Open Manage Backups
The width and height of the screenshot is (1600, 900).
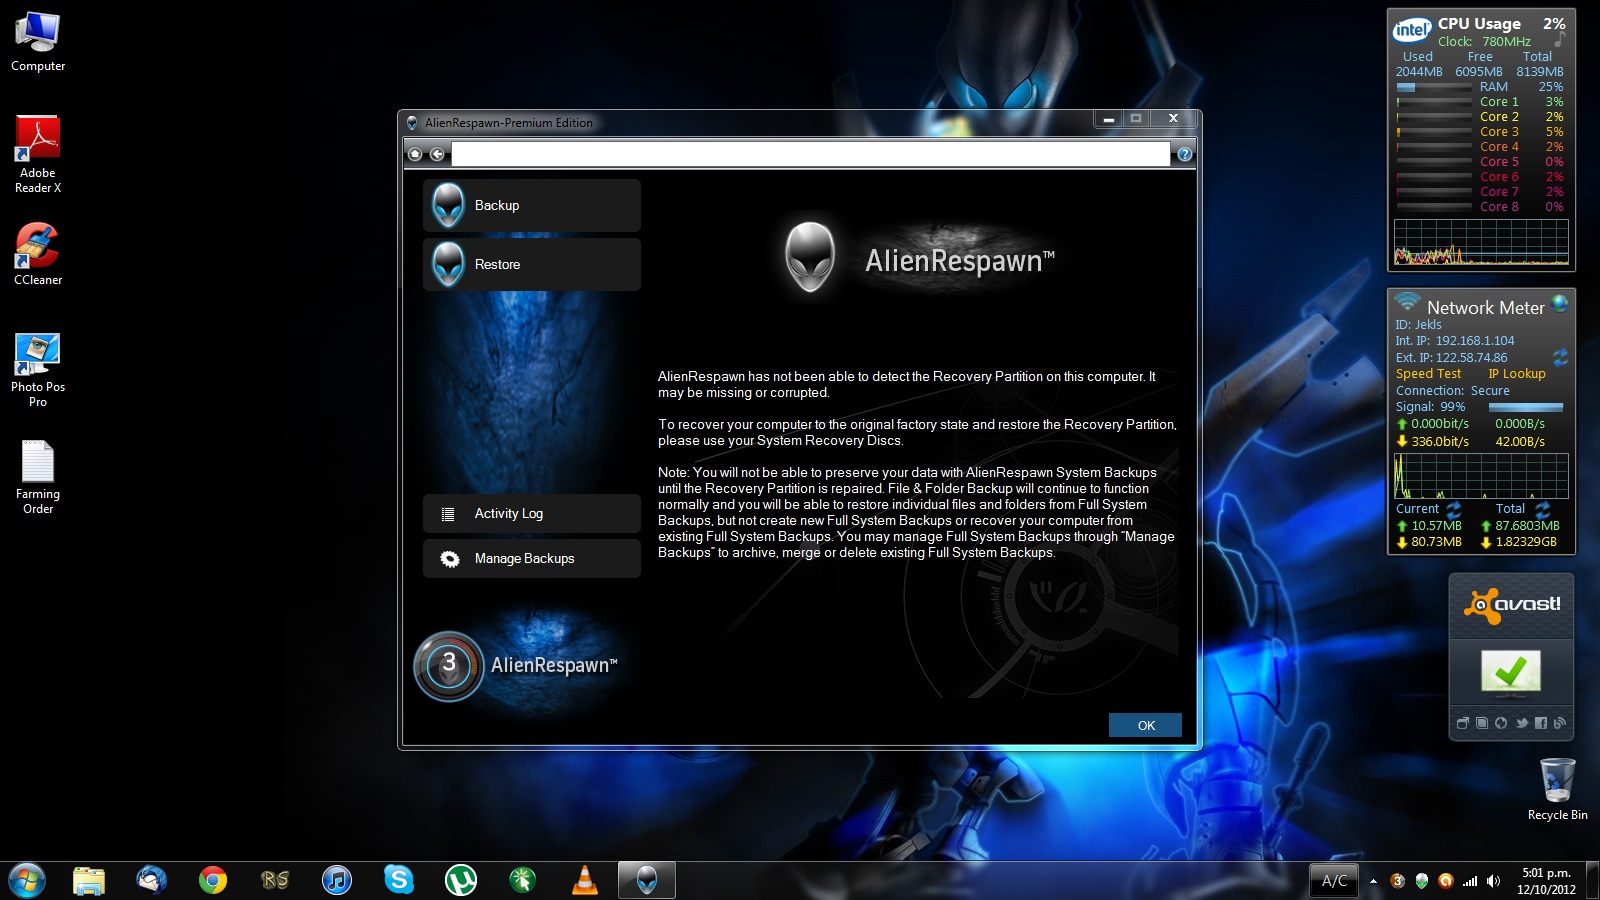click(532, 558)
